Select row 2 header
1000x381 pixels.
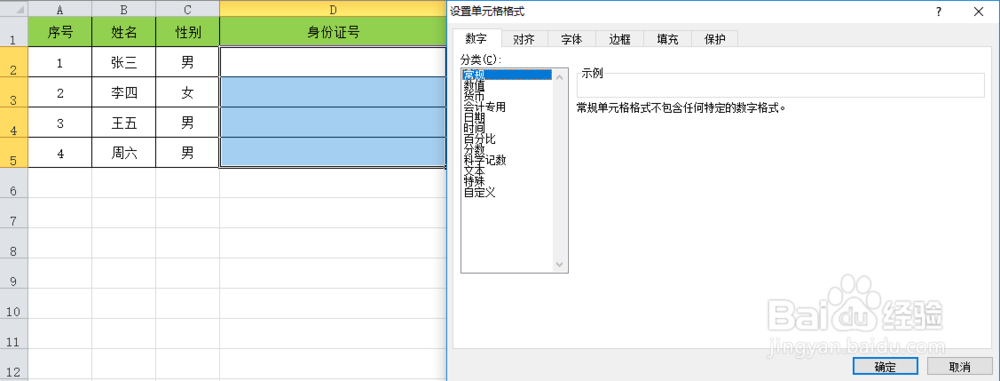click(13, 63)
